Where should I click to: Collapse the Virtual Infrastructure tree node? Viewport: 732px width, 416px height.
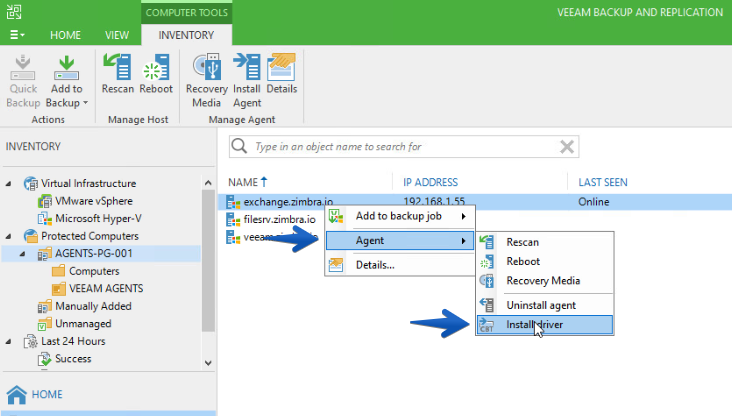pyautogui.click(x=9, y=184)
